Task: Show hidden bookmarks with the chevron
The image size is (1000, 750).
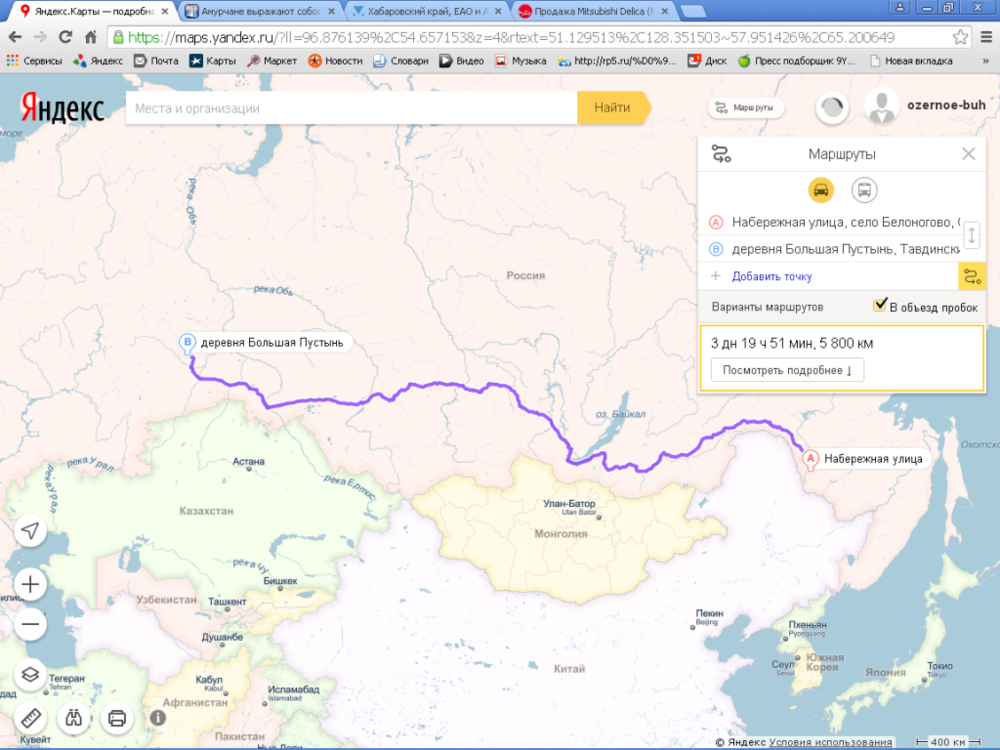Action: point(986,61)
